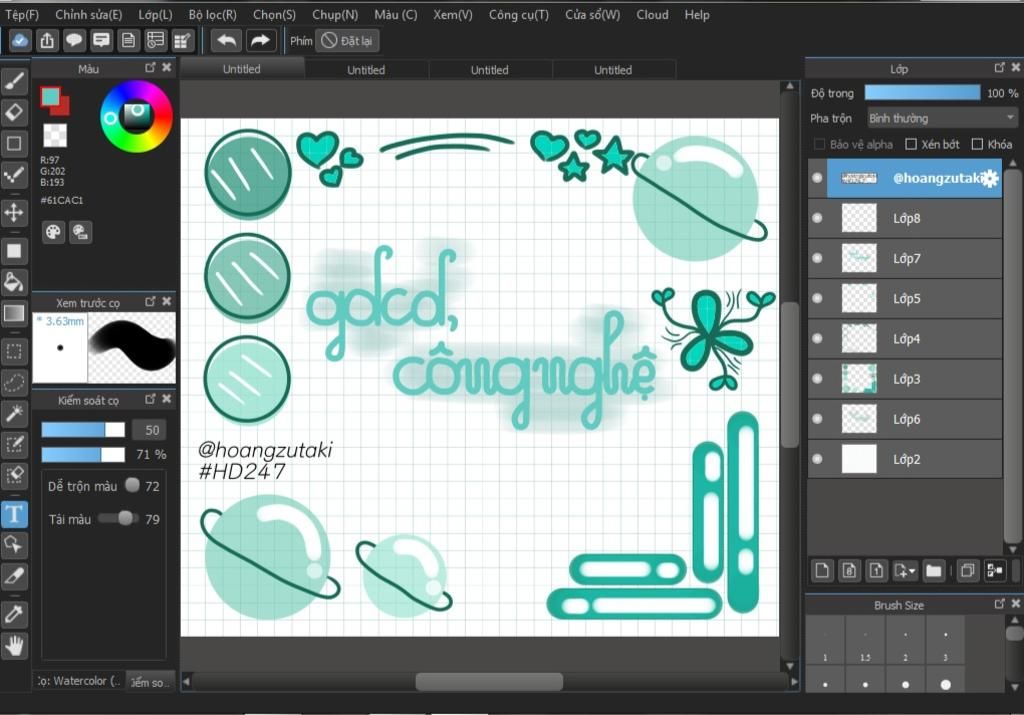This screenshot has width=1024, height=715.
Task: Select the Magic Wand tool
Action: pyautogui.click(x=14, y=413)
